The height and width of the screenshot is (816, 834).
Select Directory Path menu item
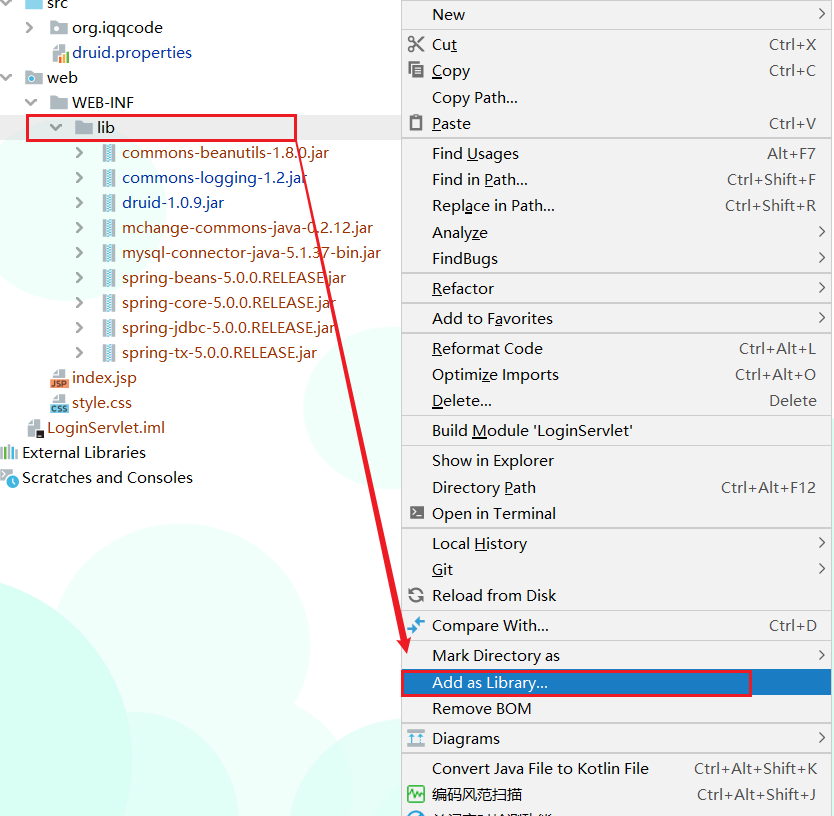[616, 487]
